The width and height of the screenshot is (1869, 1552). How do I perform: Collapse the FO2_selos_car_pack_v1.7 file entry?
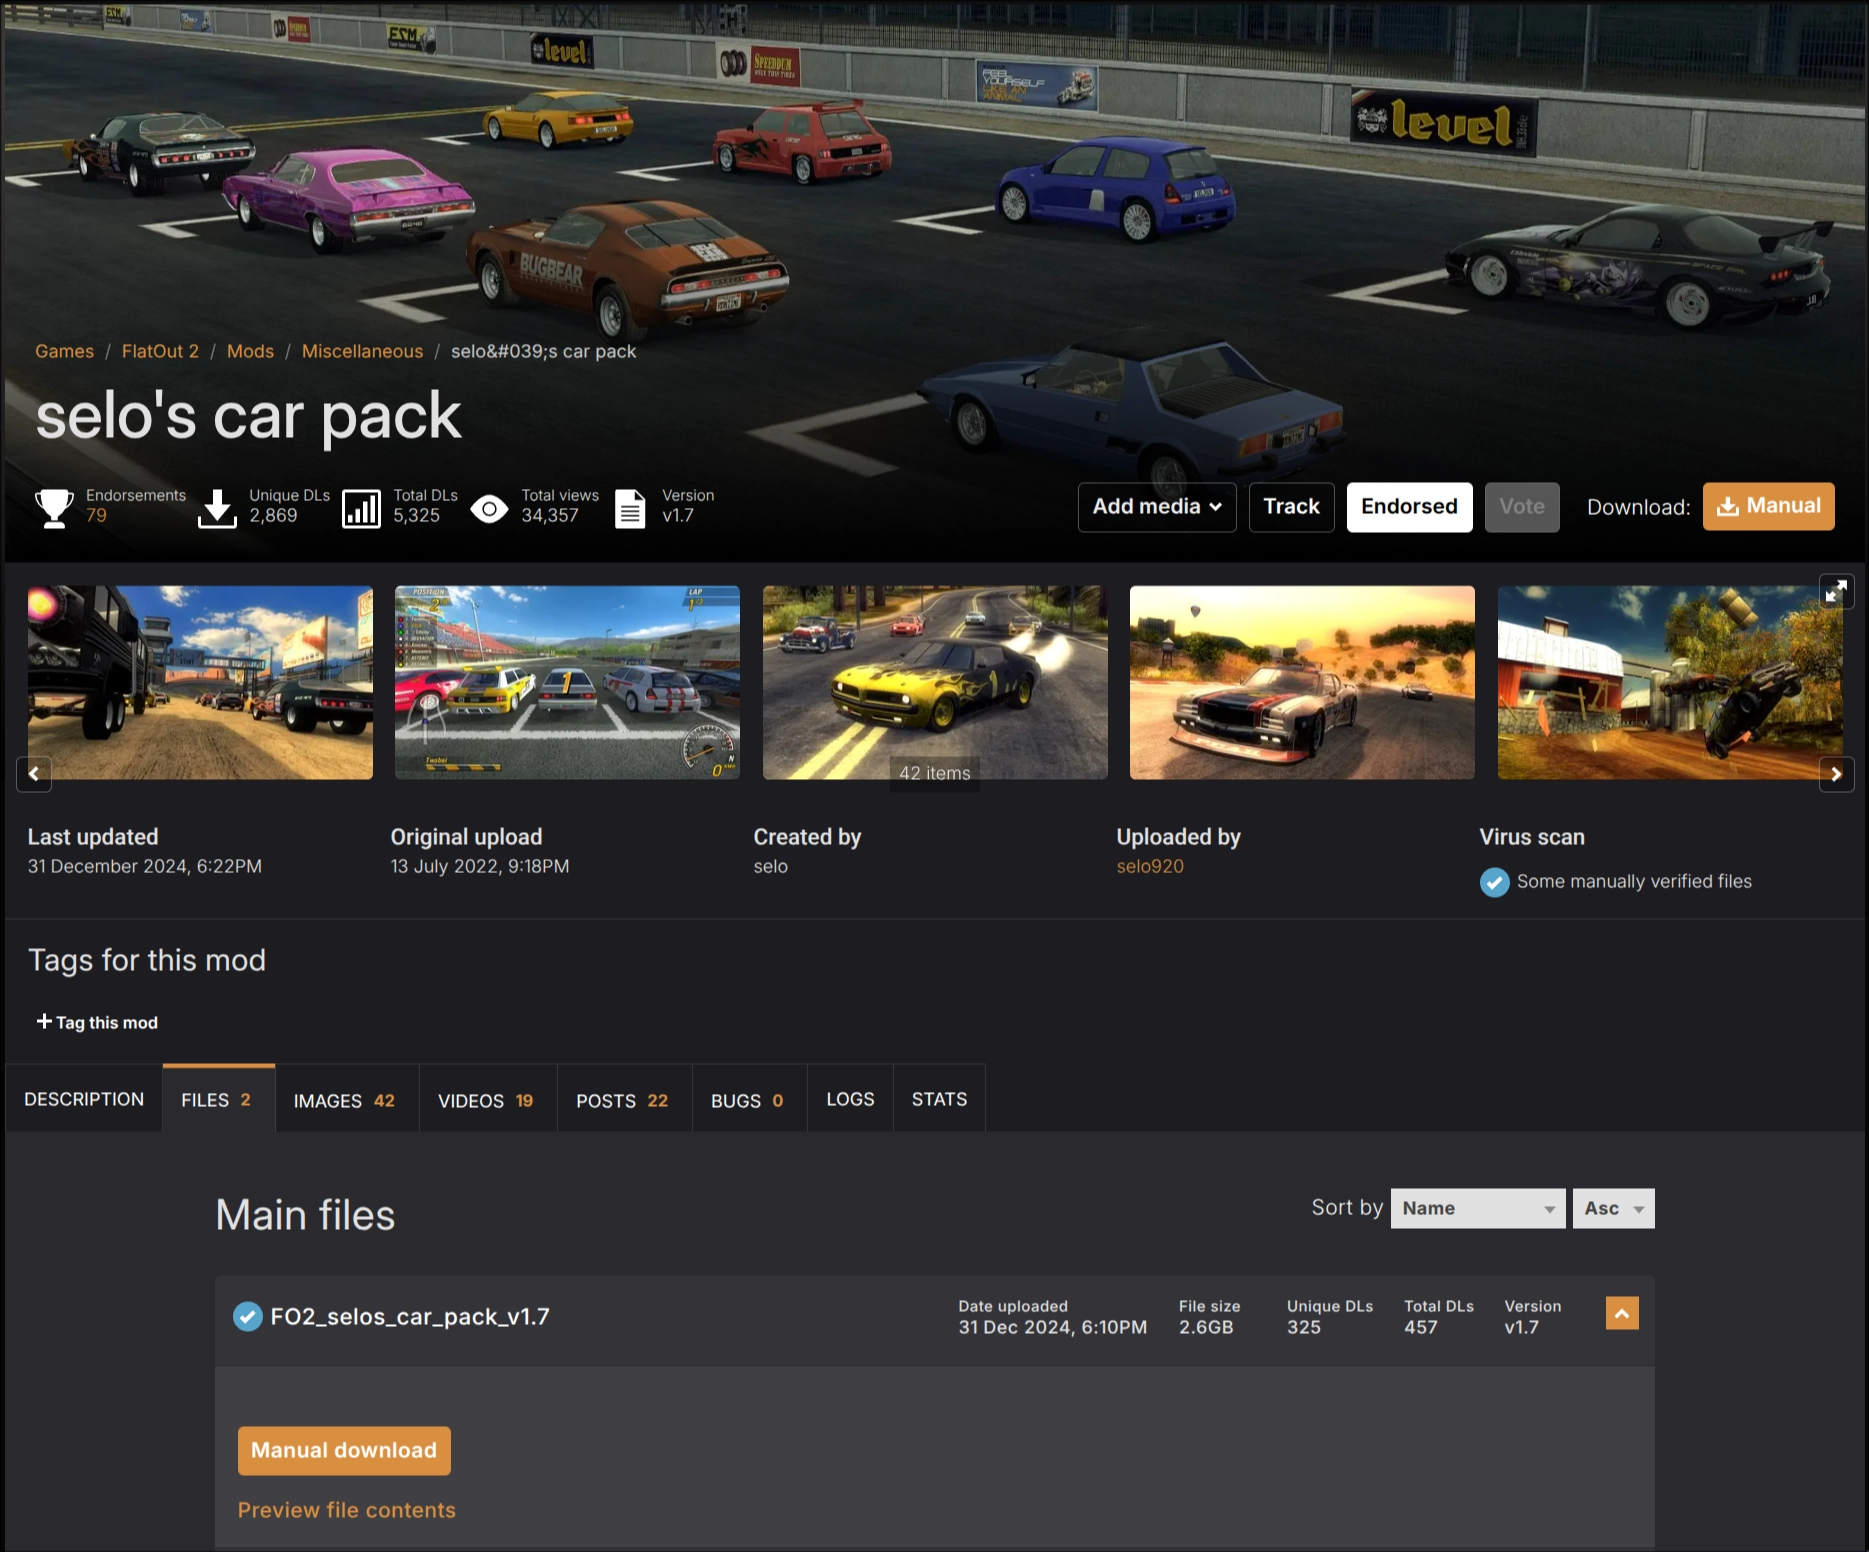tap(1621, 1313)
